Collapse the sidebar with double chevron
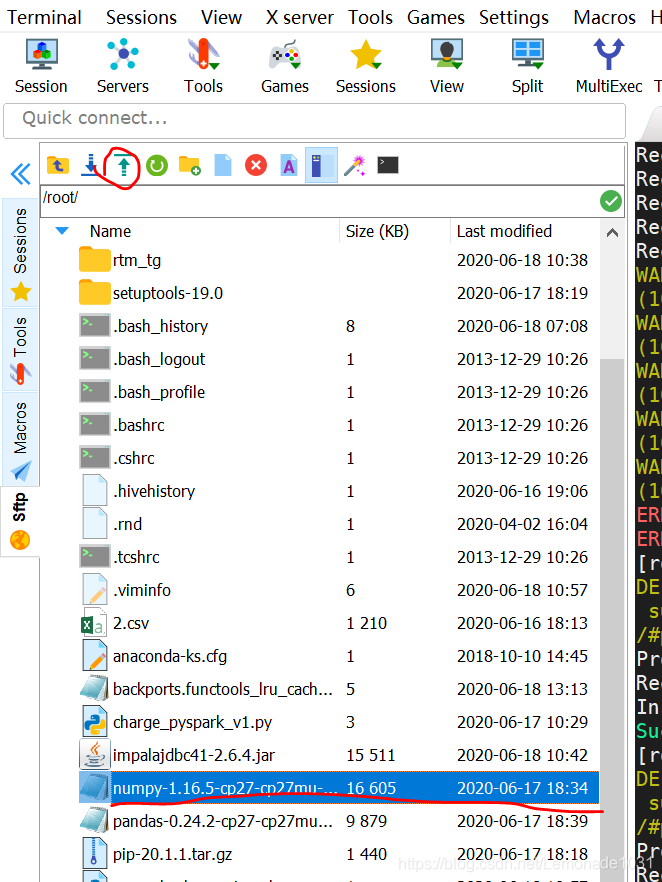662x882 pixels. (21, 174)
